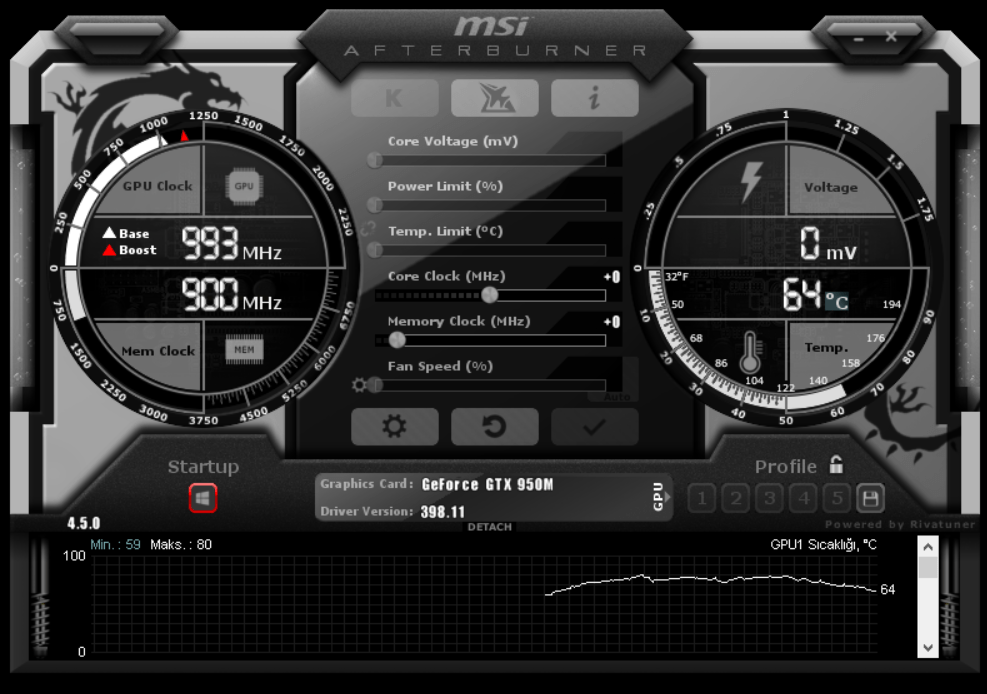The height and width of the screenshot is (694, 987).
Task: Open the Kombustor K button
Action: point(395,98)
